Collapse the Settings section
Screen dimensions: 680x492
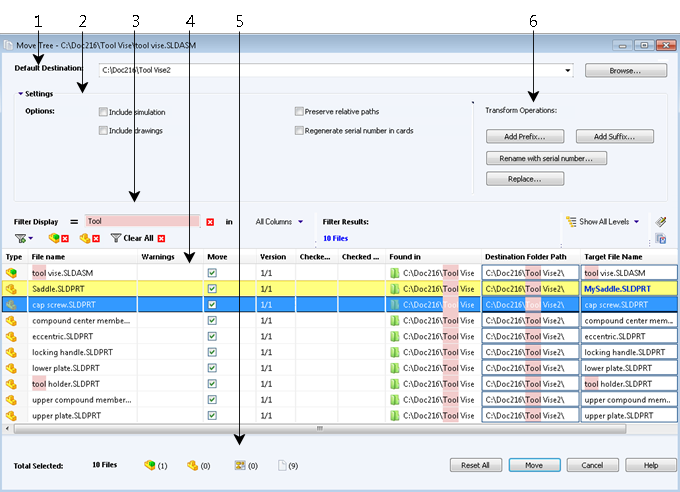click(x=20, y=93)
